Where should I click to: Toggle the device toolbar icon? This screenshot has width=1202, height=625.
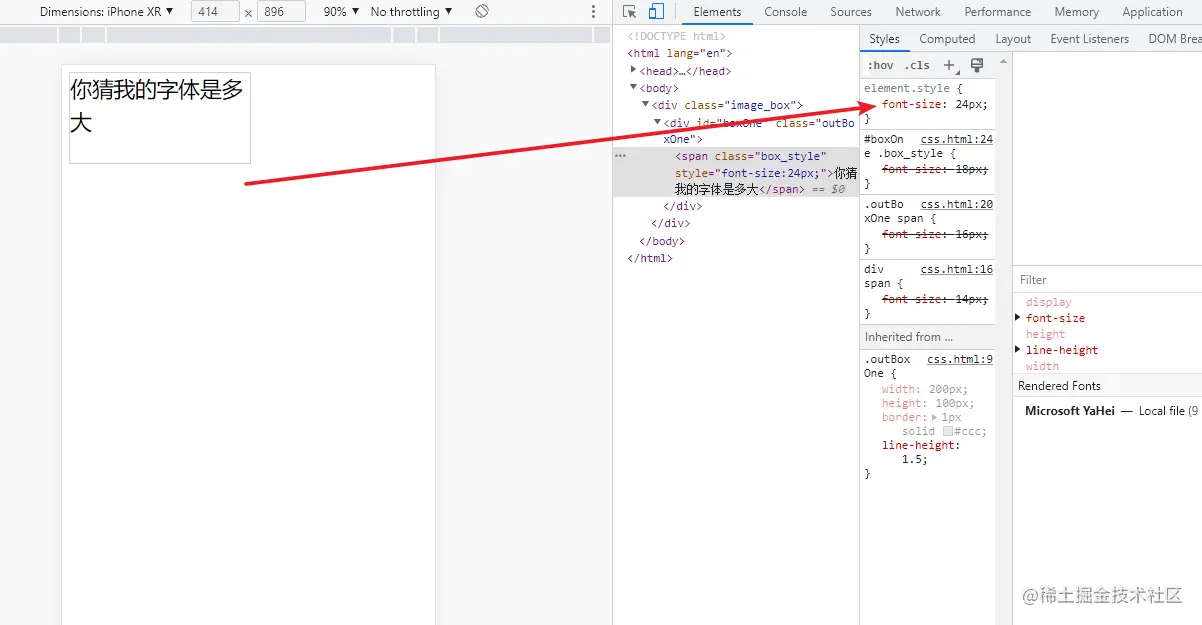[x=656, y=12]
